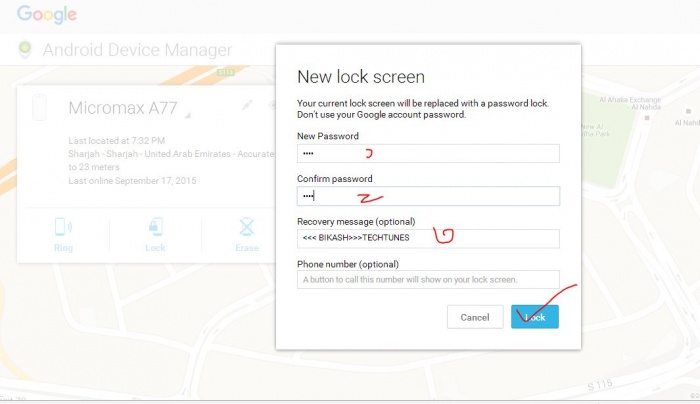Click the Android Device Manager title text
Image resolution: width=700 pixels, height=404 pixels.
click(138, 50)
